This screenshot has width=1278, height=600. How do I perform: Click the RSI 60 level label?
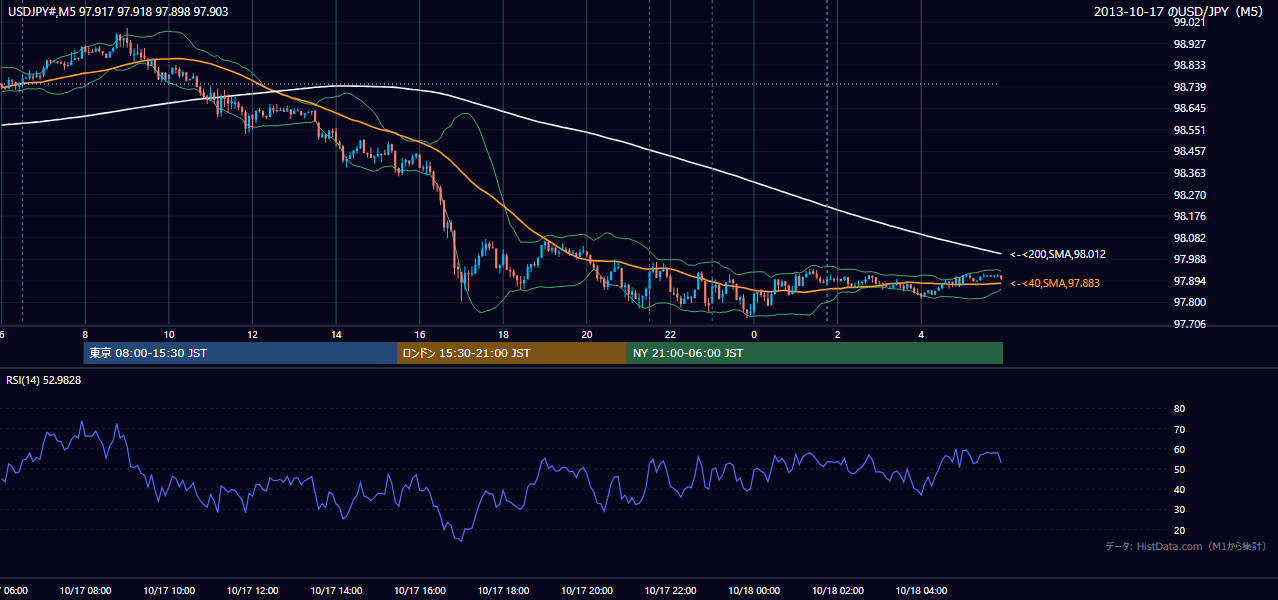1179,449
